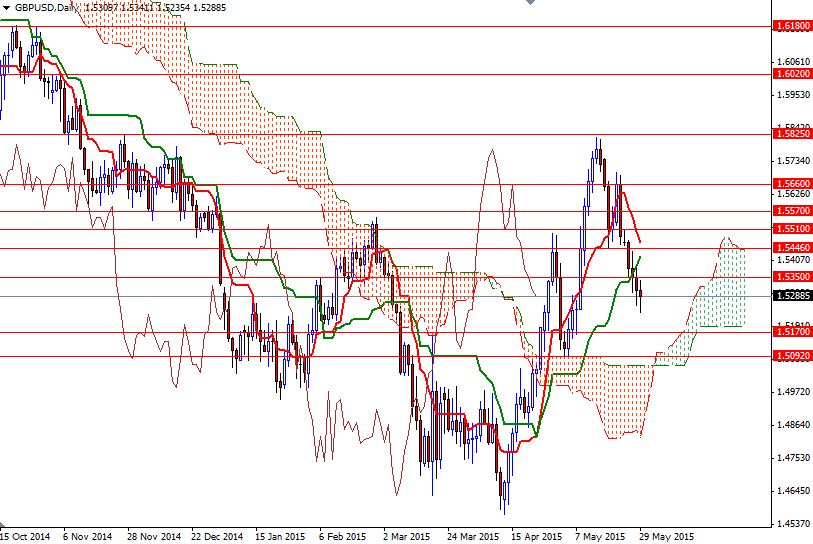
Task: Click the 6 Nov 2014 date label
Action: pos(87,537)
